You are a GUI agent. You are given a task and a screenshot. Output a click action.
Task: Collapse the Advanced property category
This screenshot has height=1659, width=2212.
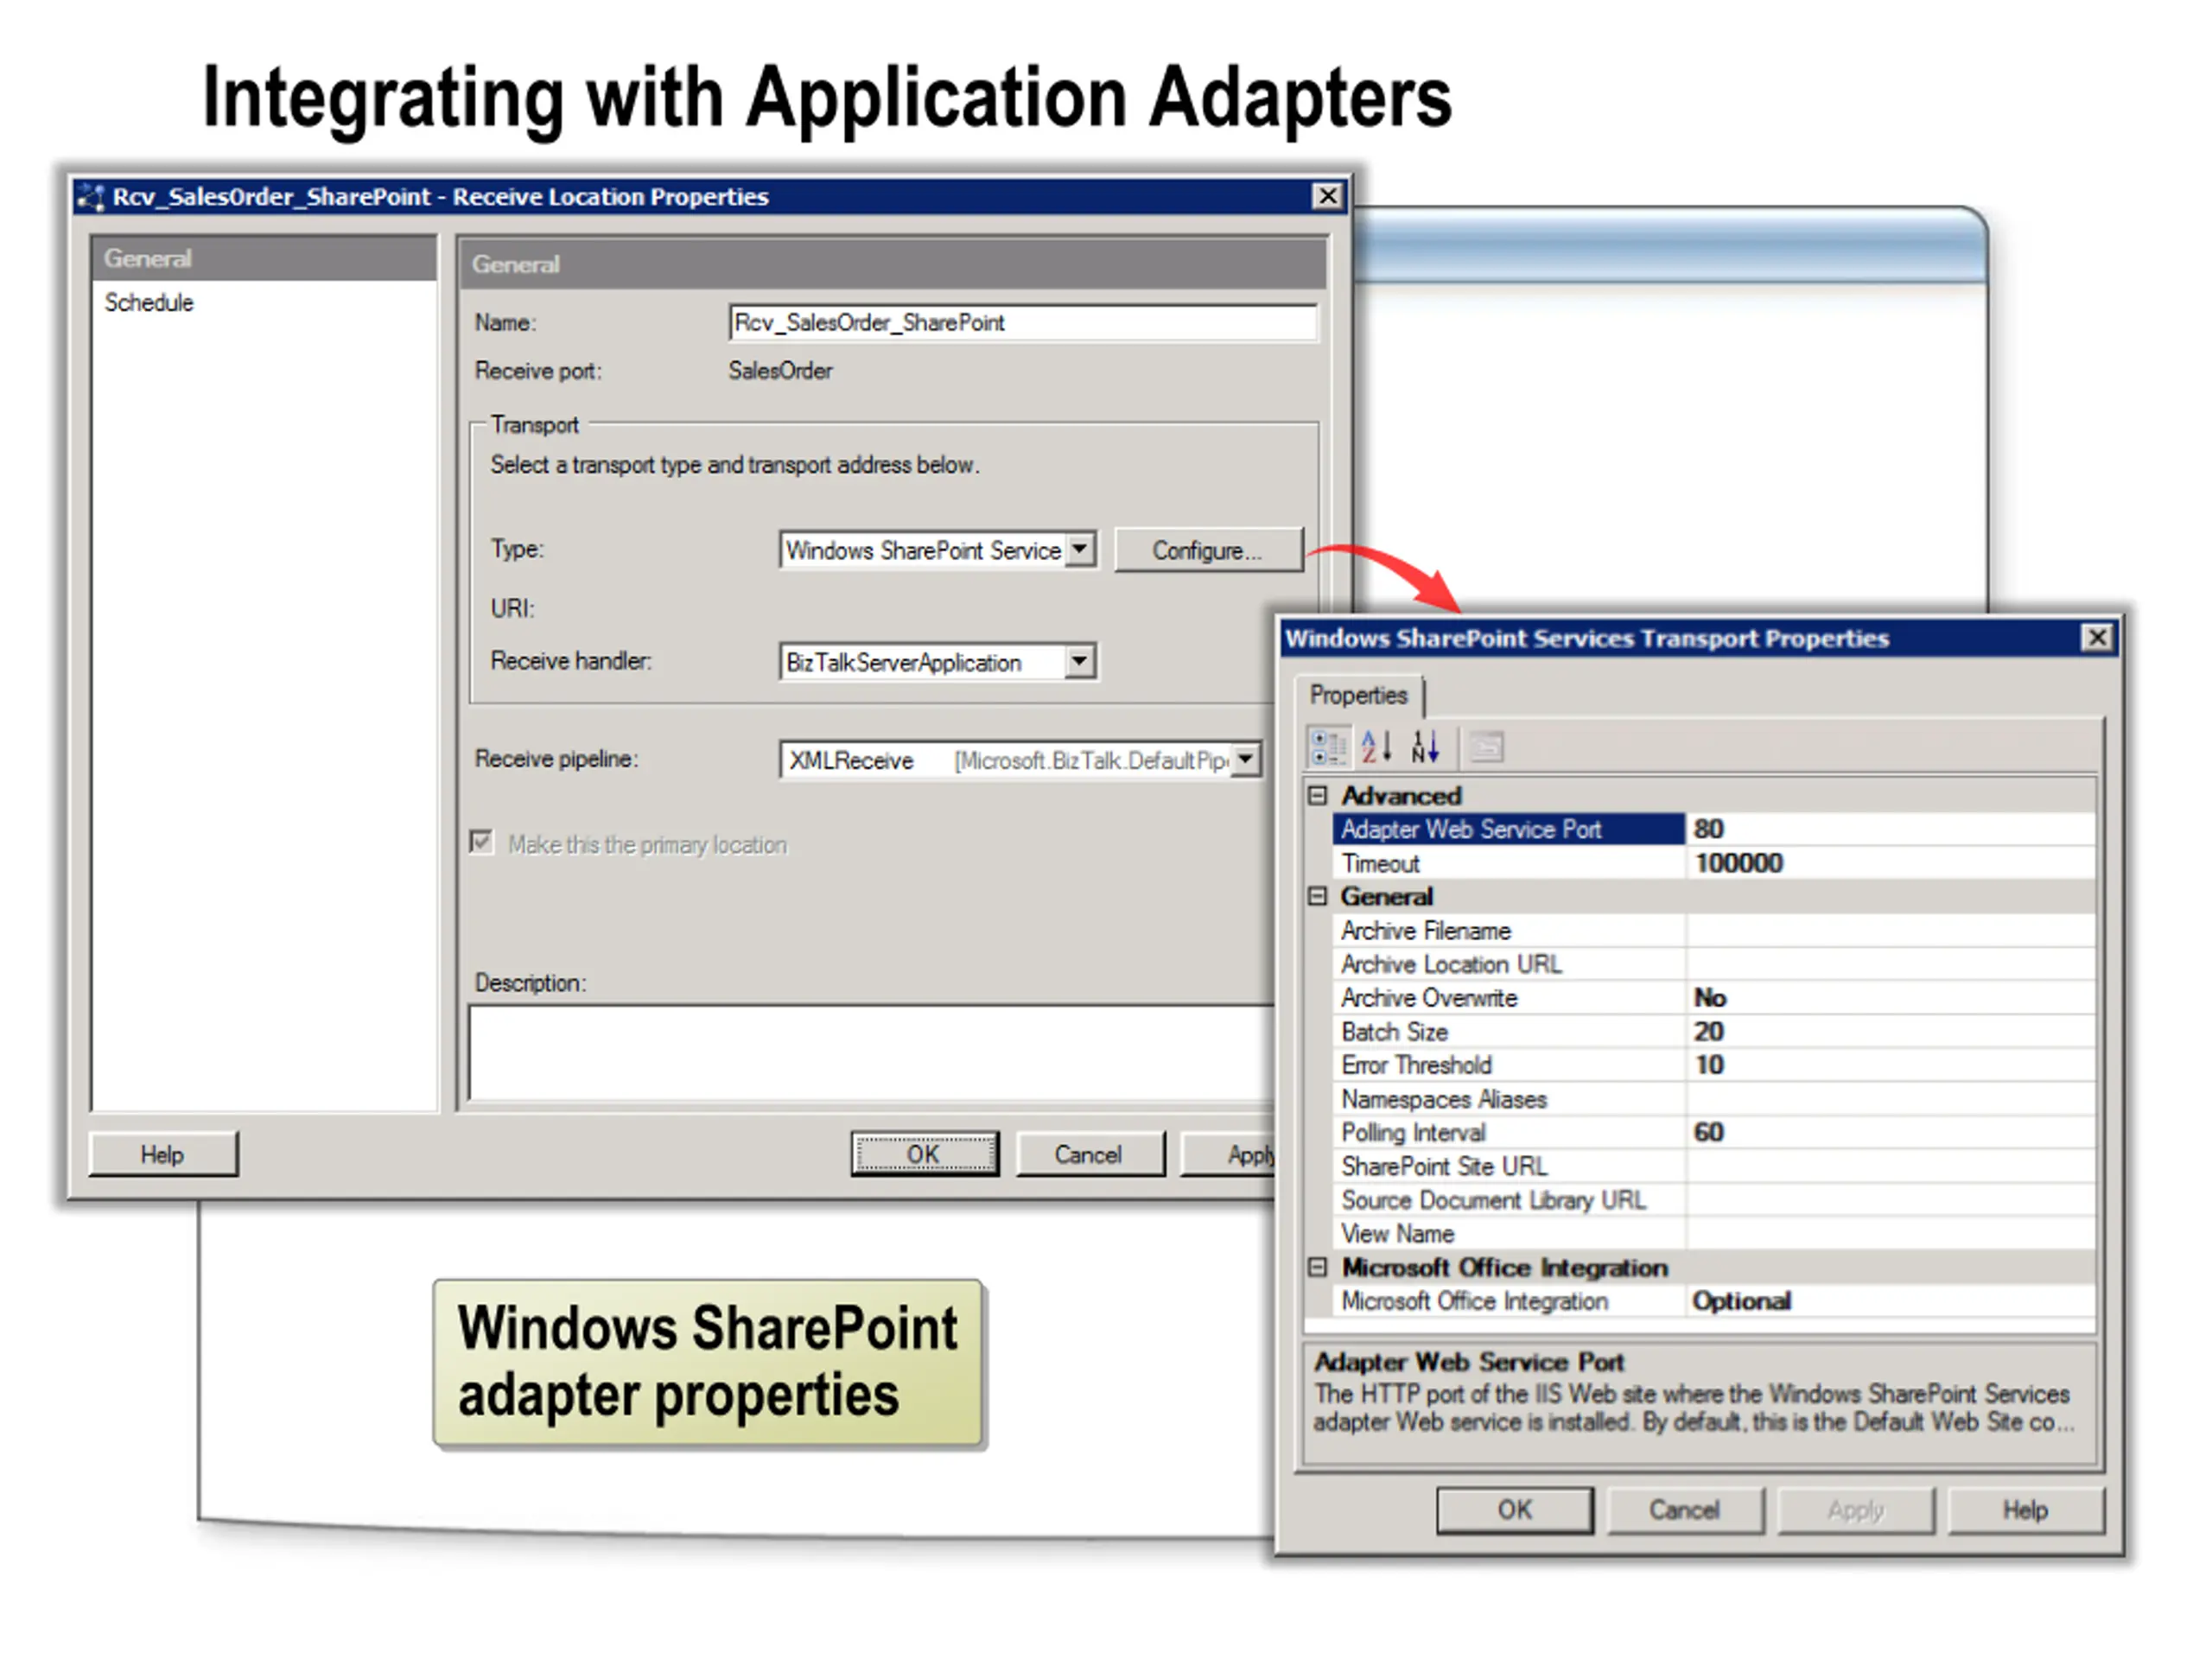[1318, 796]
